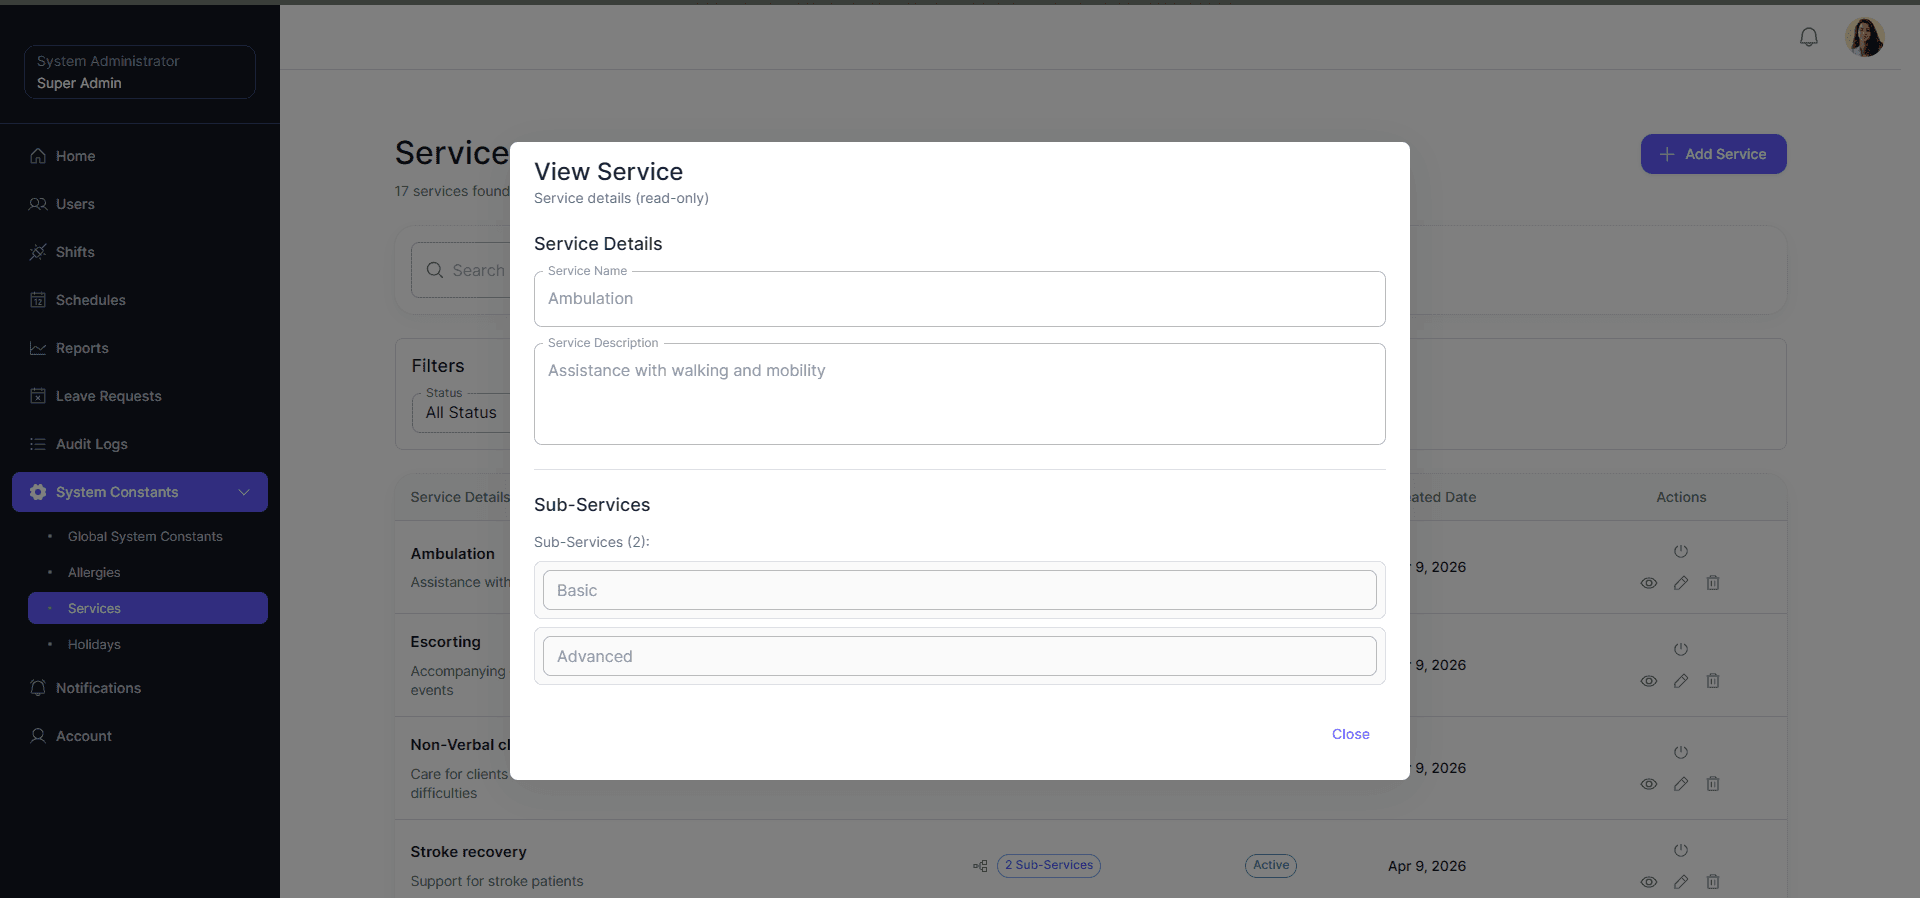Viewport: 1920px width, 898px height.
Task: Select Services submenu item
Action: coord(148,608)
